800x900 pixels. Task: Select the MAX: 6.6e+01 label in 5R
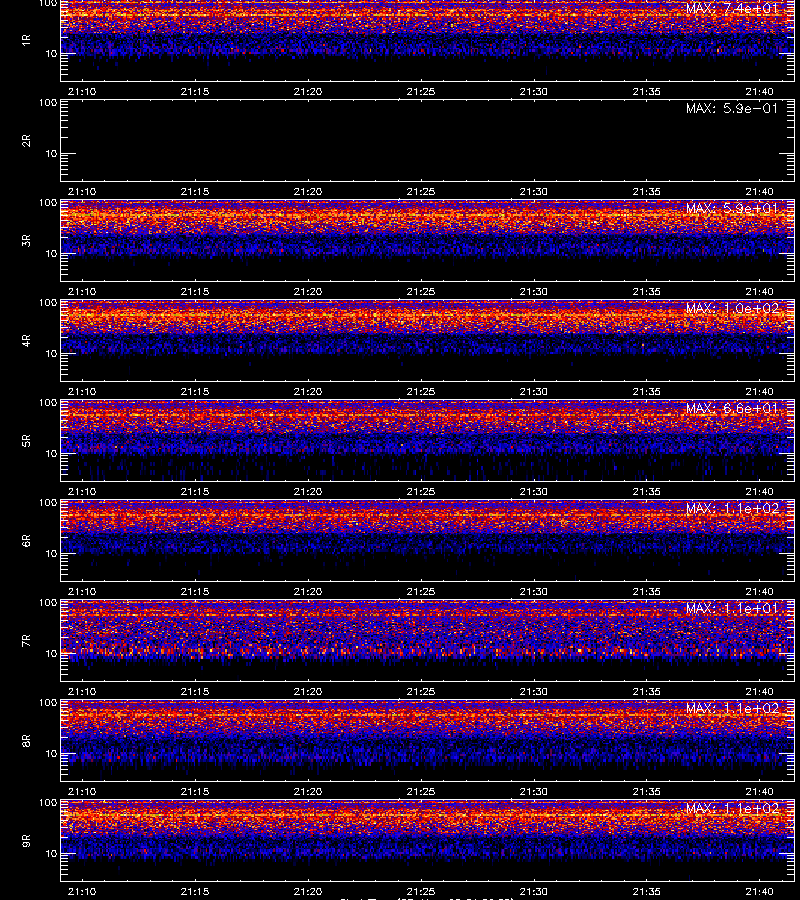click(732, 408)
